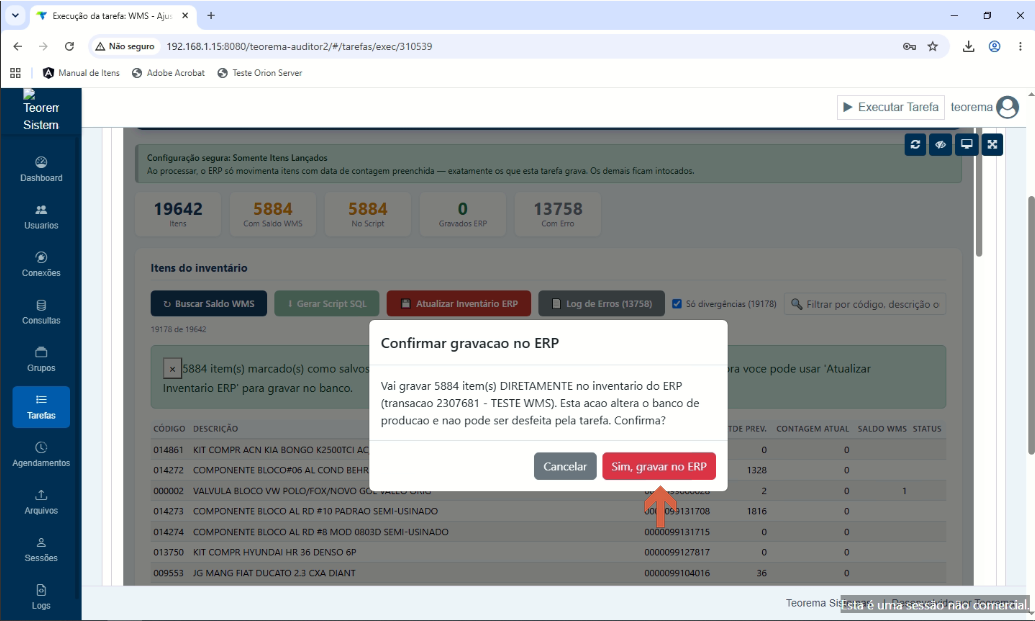The height and width of the screenshot is (621, 1035).
Task: Click row COMPONENTE BLOCO AL RD #8 MOD 0803D
Action: point(549,531)
